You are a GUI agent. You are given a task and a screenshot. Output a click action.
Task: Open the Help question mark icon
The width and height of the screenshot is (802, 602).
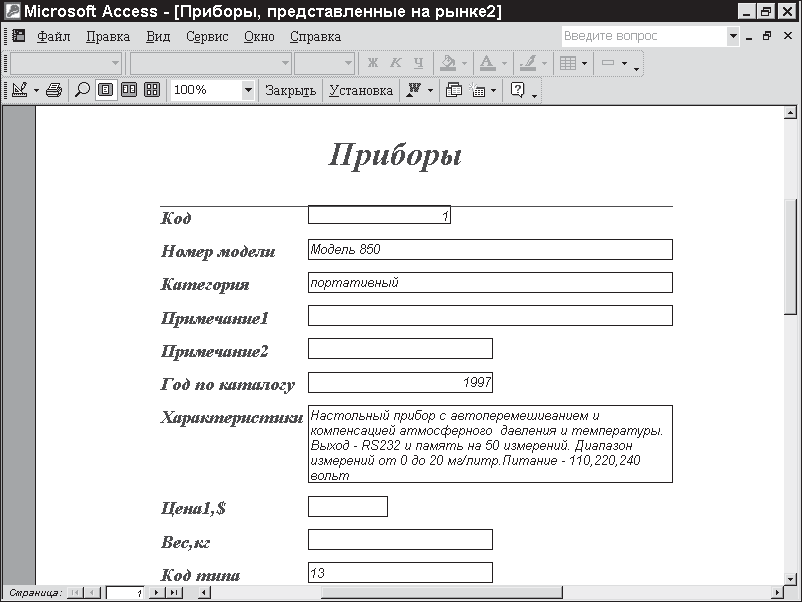coord(517,90)
